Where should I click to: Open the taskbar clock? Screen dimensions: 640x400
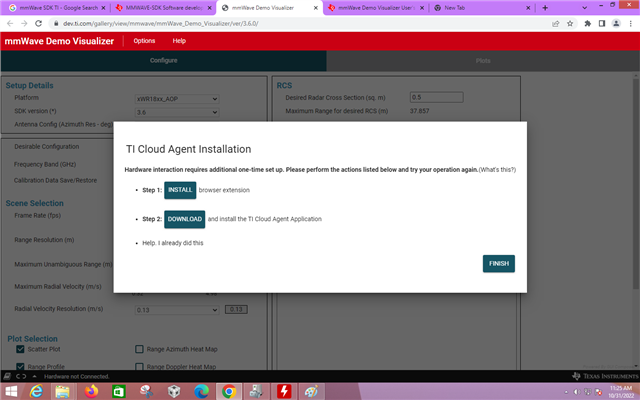(x=621, y=392)
